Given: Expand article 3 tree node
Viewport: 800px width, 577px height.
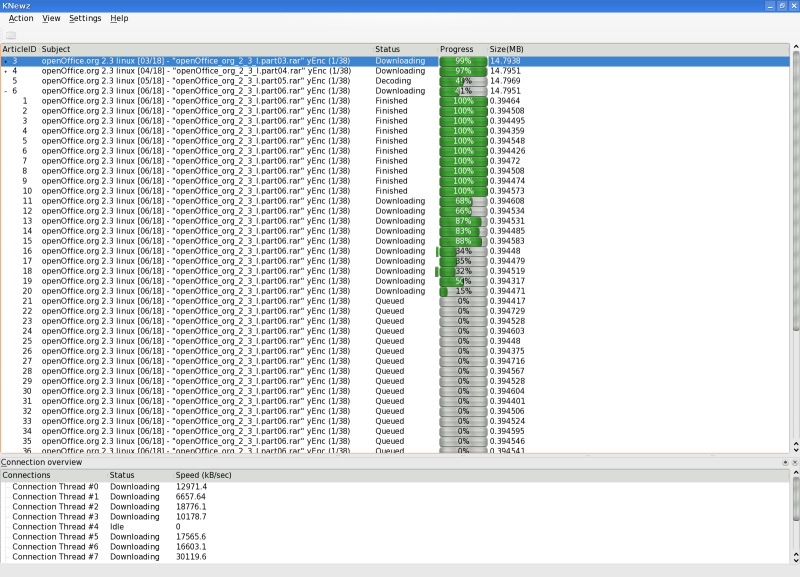Looking at the screenshot, I should pos(6,61).
